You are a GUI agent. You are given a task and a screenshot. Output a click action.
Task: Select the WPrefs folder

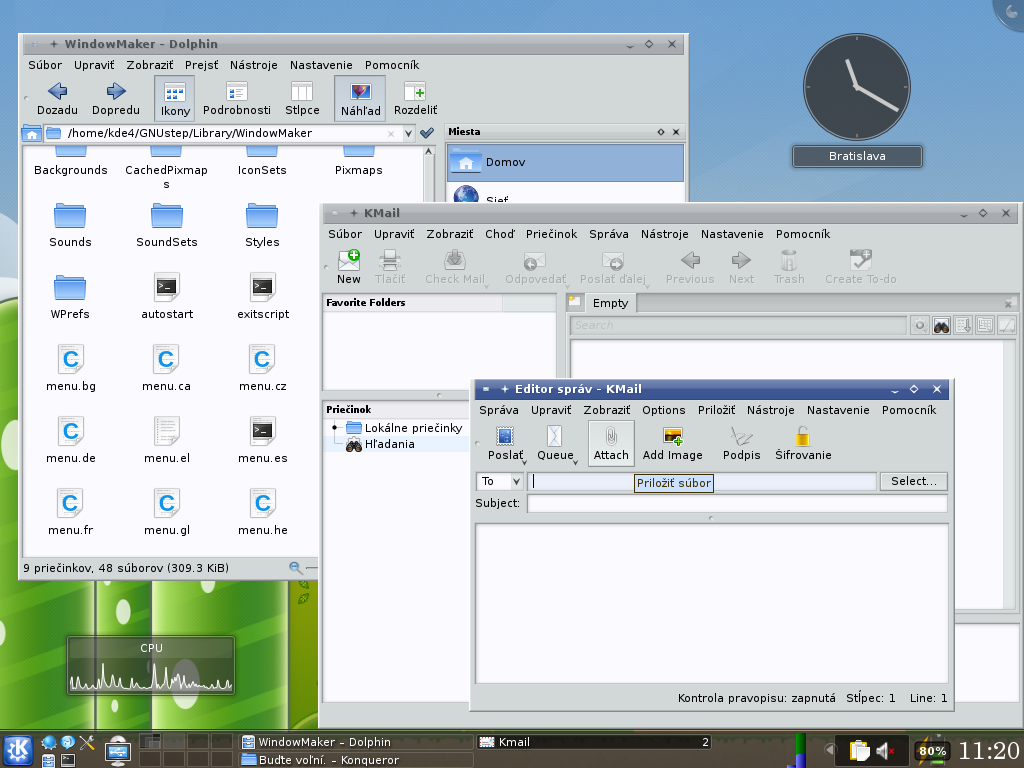click(70, 297)
